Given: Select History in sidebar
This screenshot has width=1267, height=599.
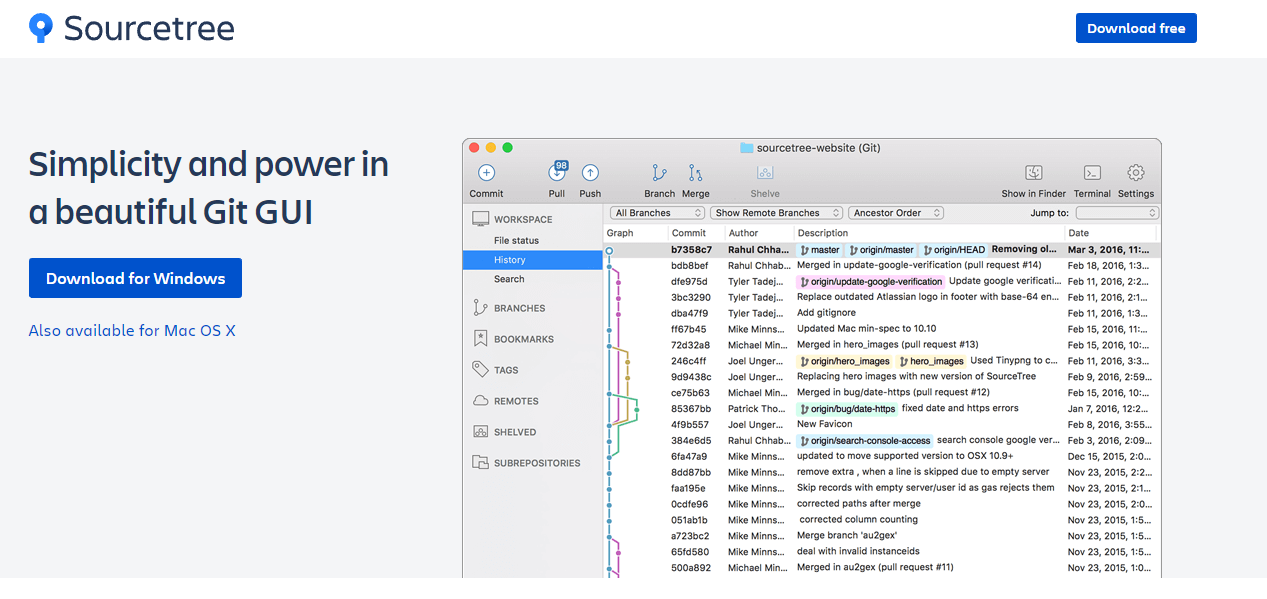Looking at the screenshot, I should (532, 260).
